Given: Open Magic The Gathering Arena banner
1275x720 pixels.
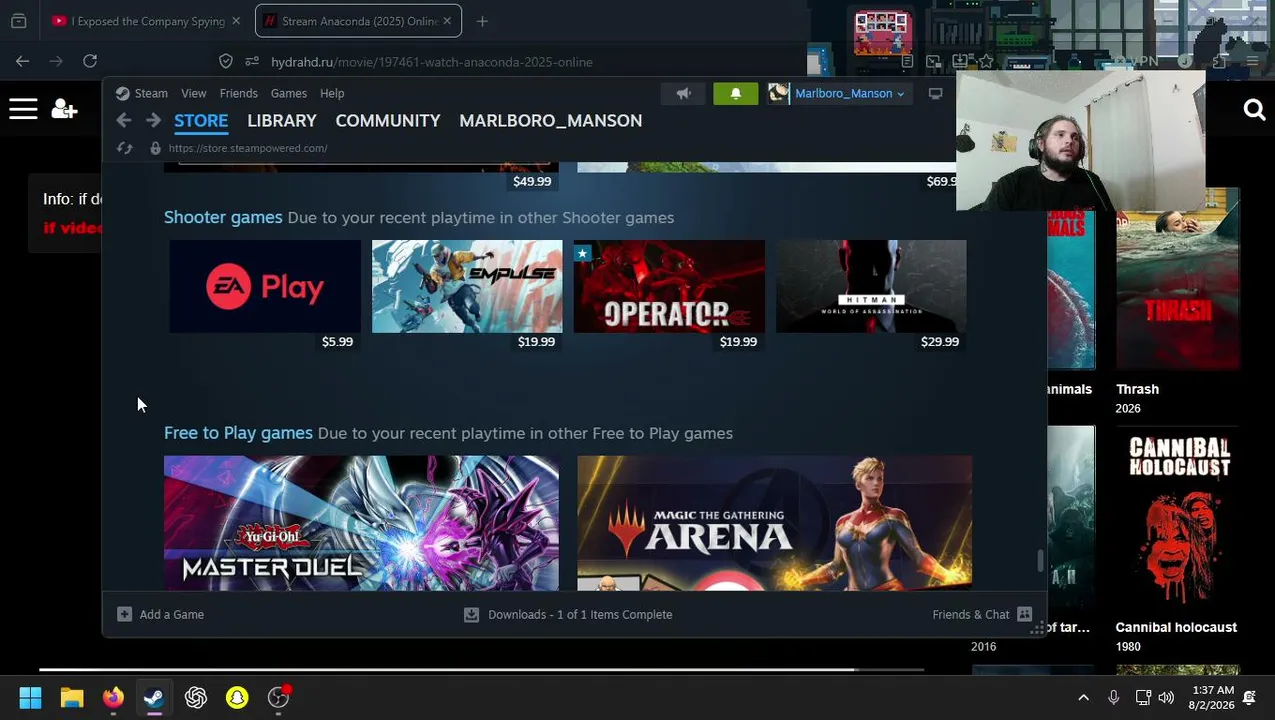Looking at the screenshot, I should pos(774,523).
